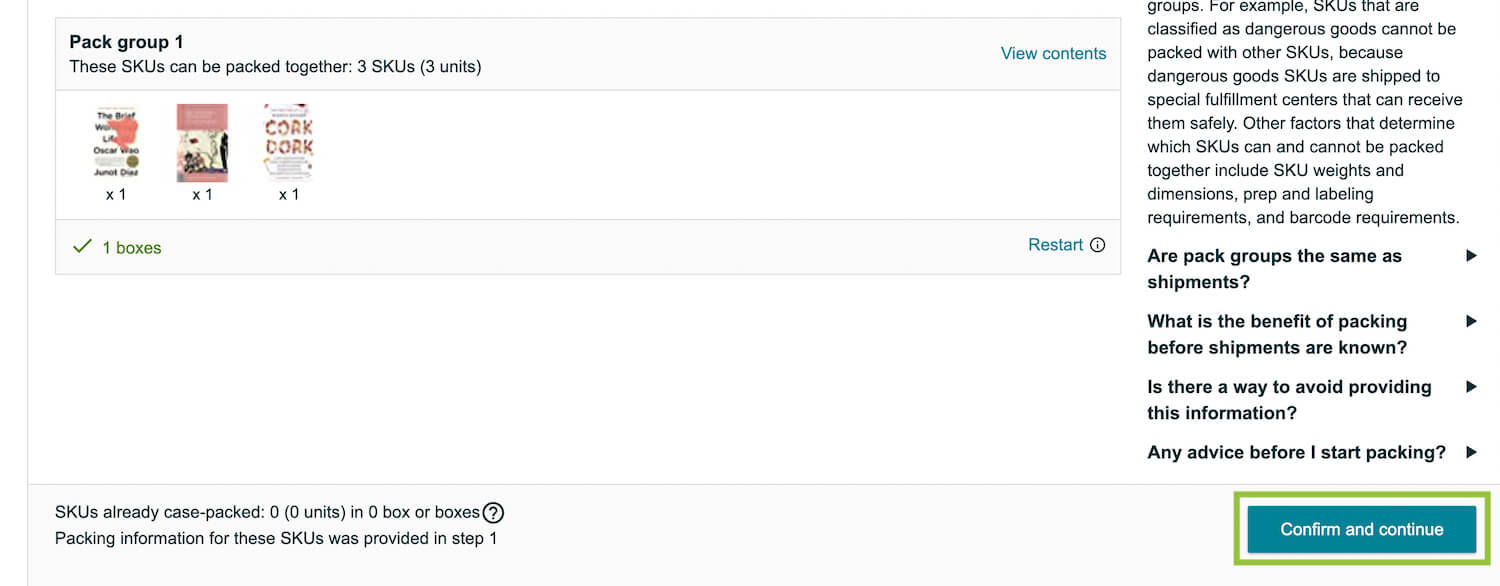Select the Cork Dork book cover thumbnail
The width and height of the screenshot is (1500, 586).
[288, 143]
